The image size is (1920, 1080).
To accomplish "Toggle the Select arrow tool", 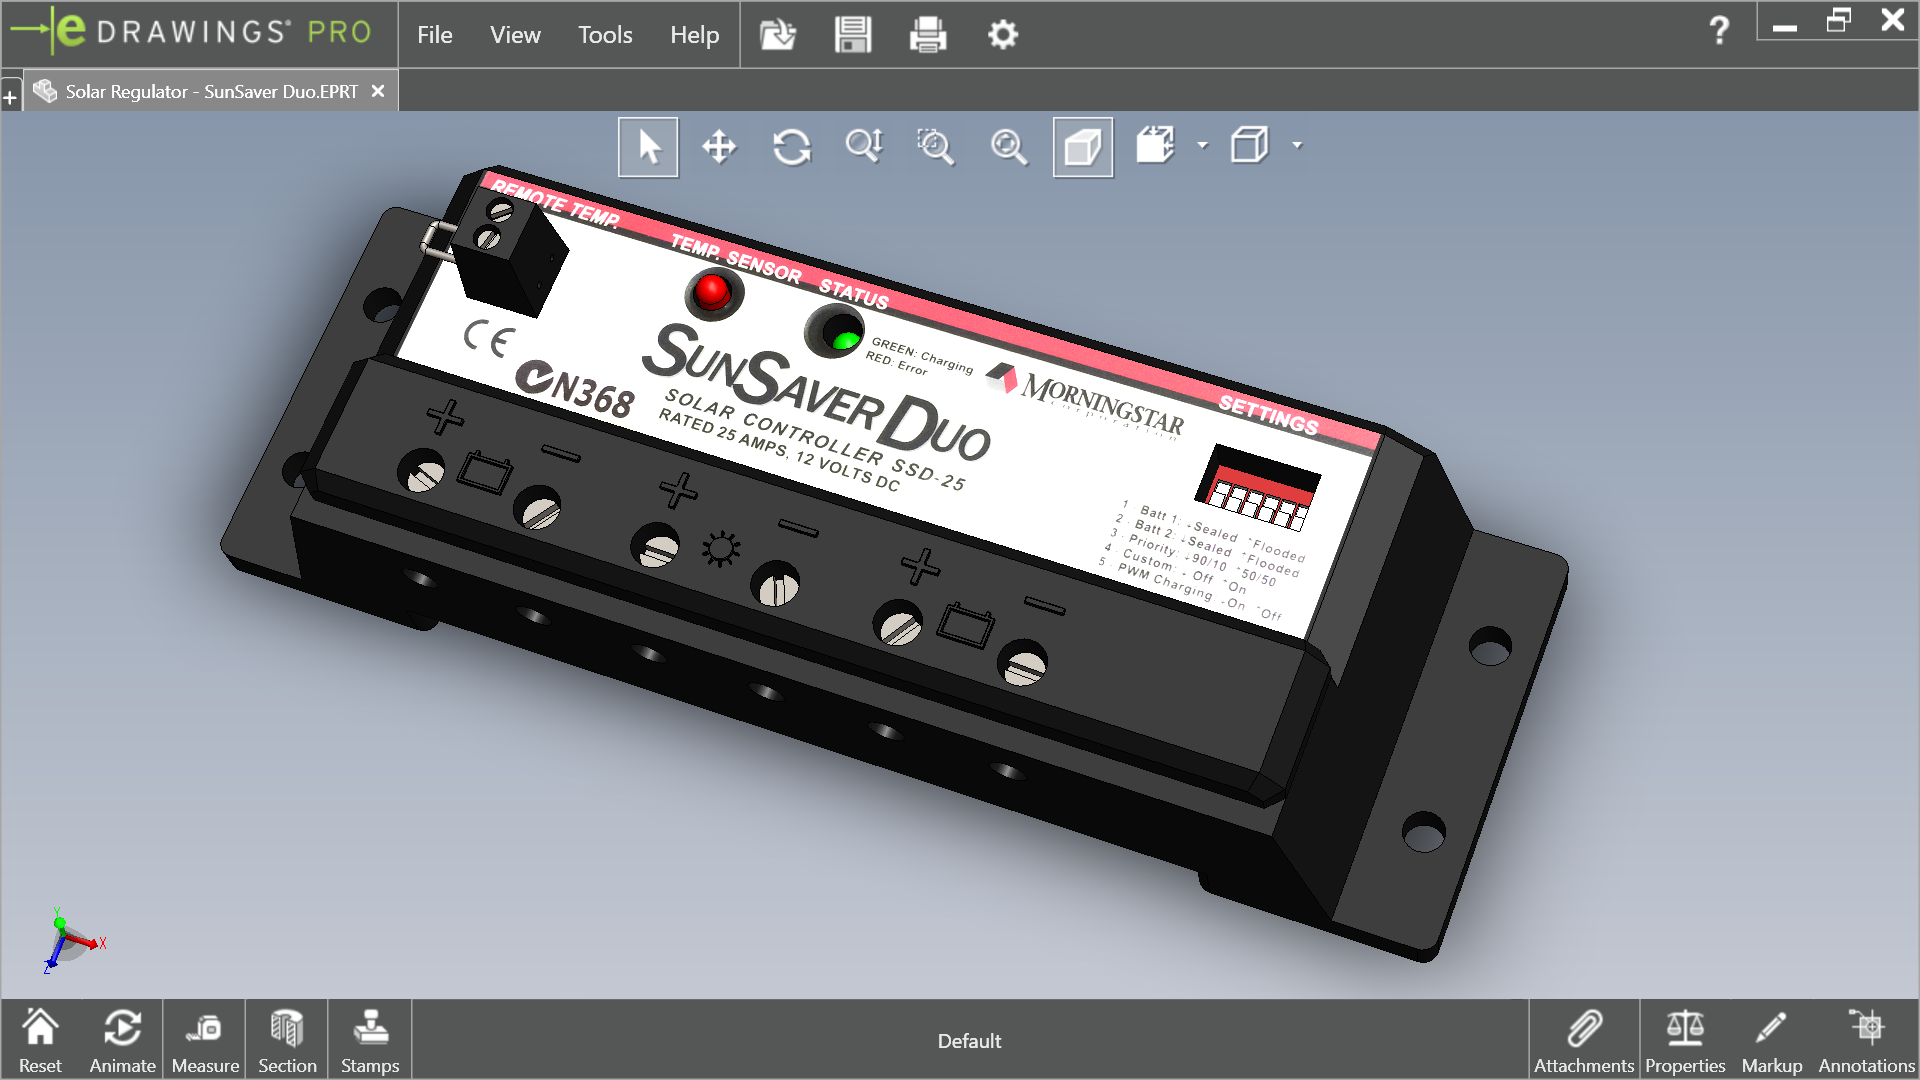I will [x=648, y=147].
